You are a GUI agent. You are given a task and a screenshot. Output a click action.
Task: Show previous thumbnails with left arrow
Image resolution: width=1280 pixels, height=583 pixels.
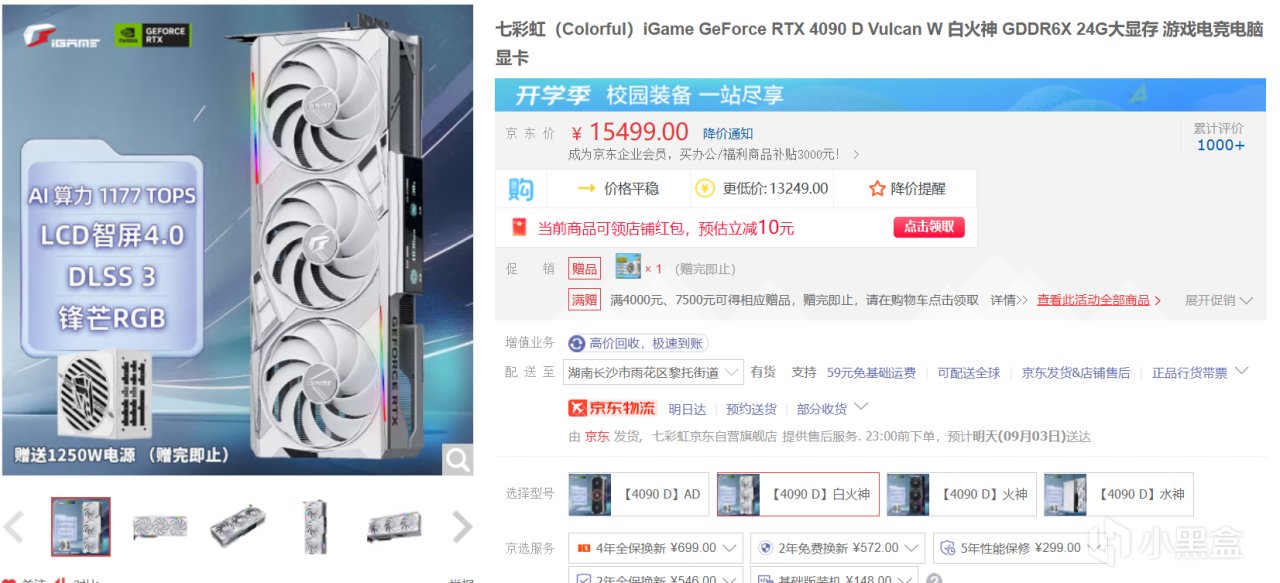pyautogui.click(x=14, y=526)
